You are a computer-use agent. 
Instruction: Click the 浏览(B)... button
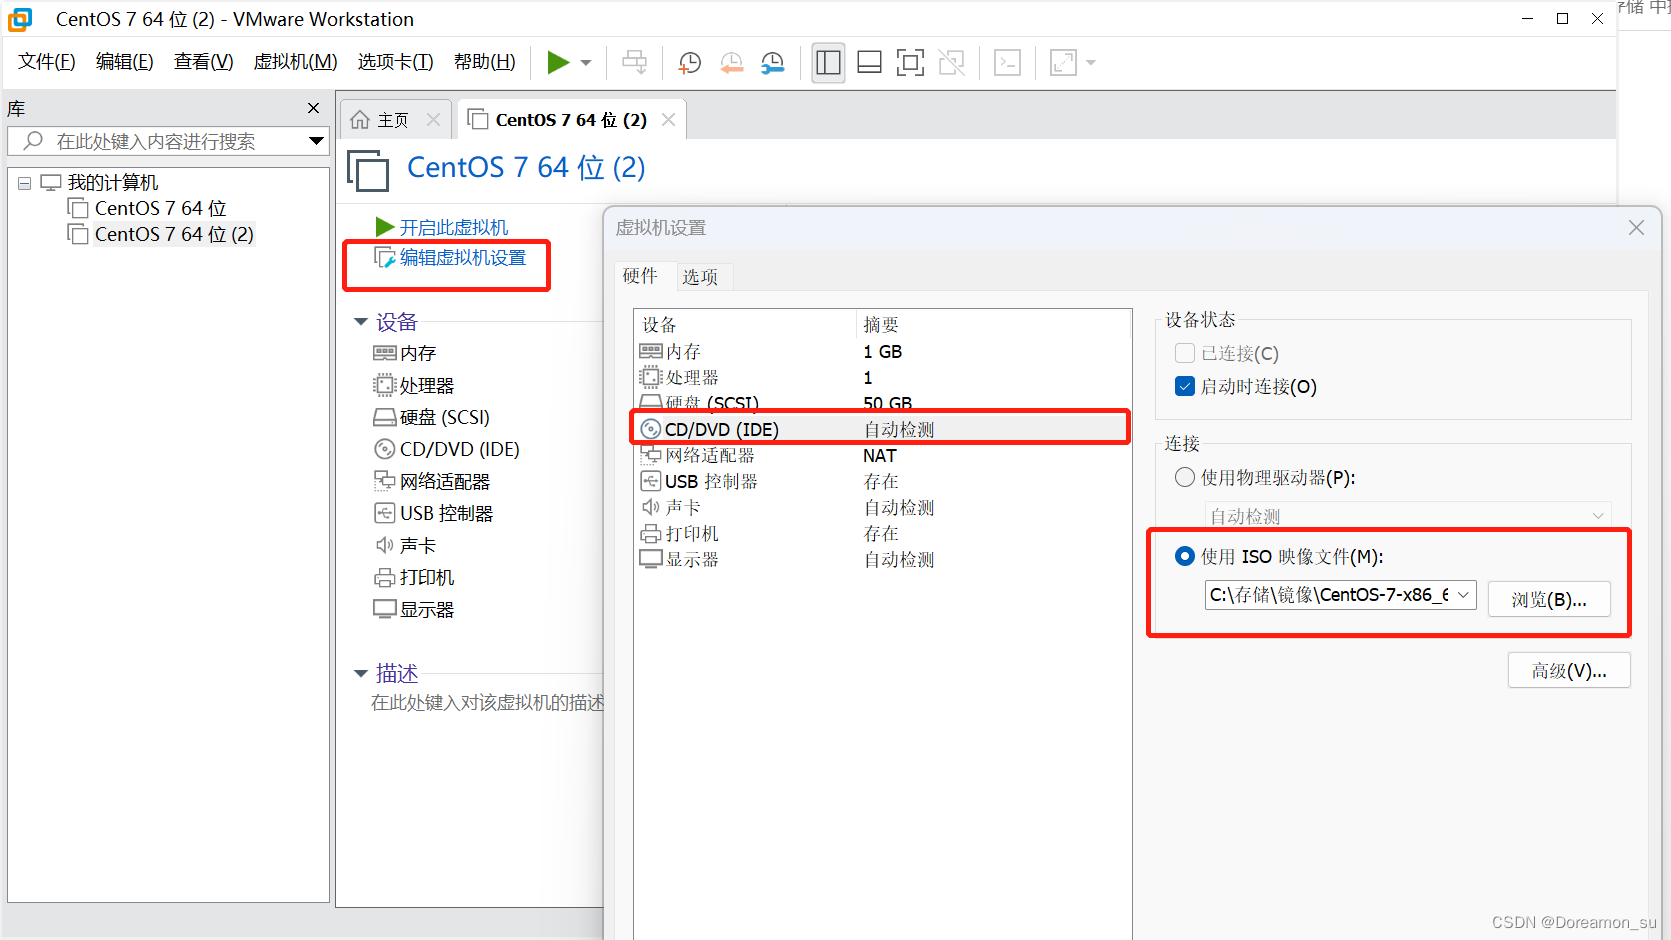tap(1549, 599)
